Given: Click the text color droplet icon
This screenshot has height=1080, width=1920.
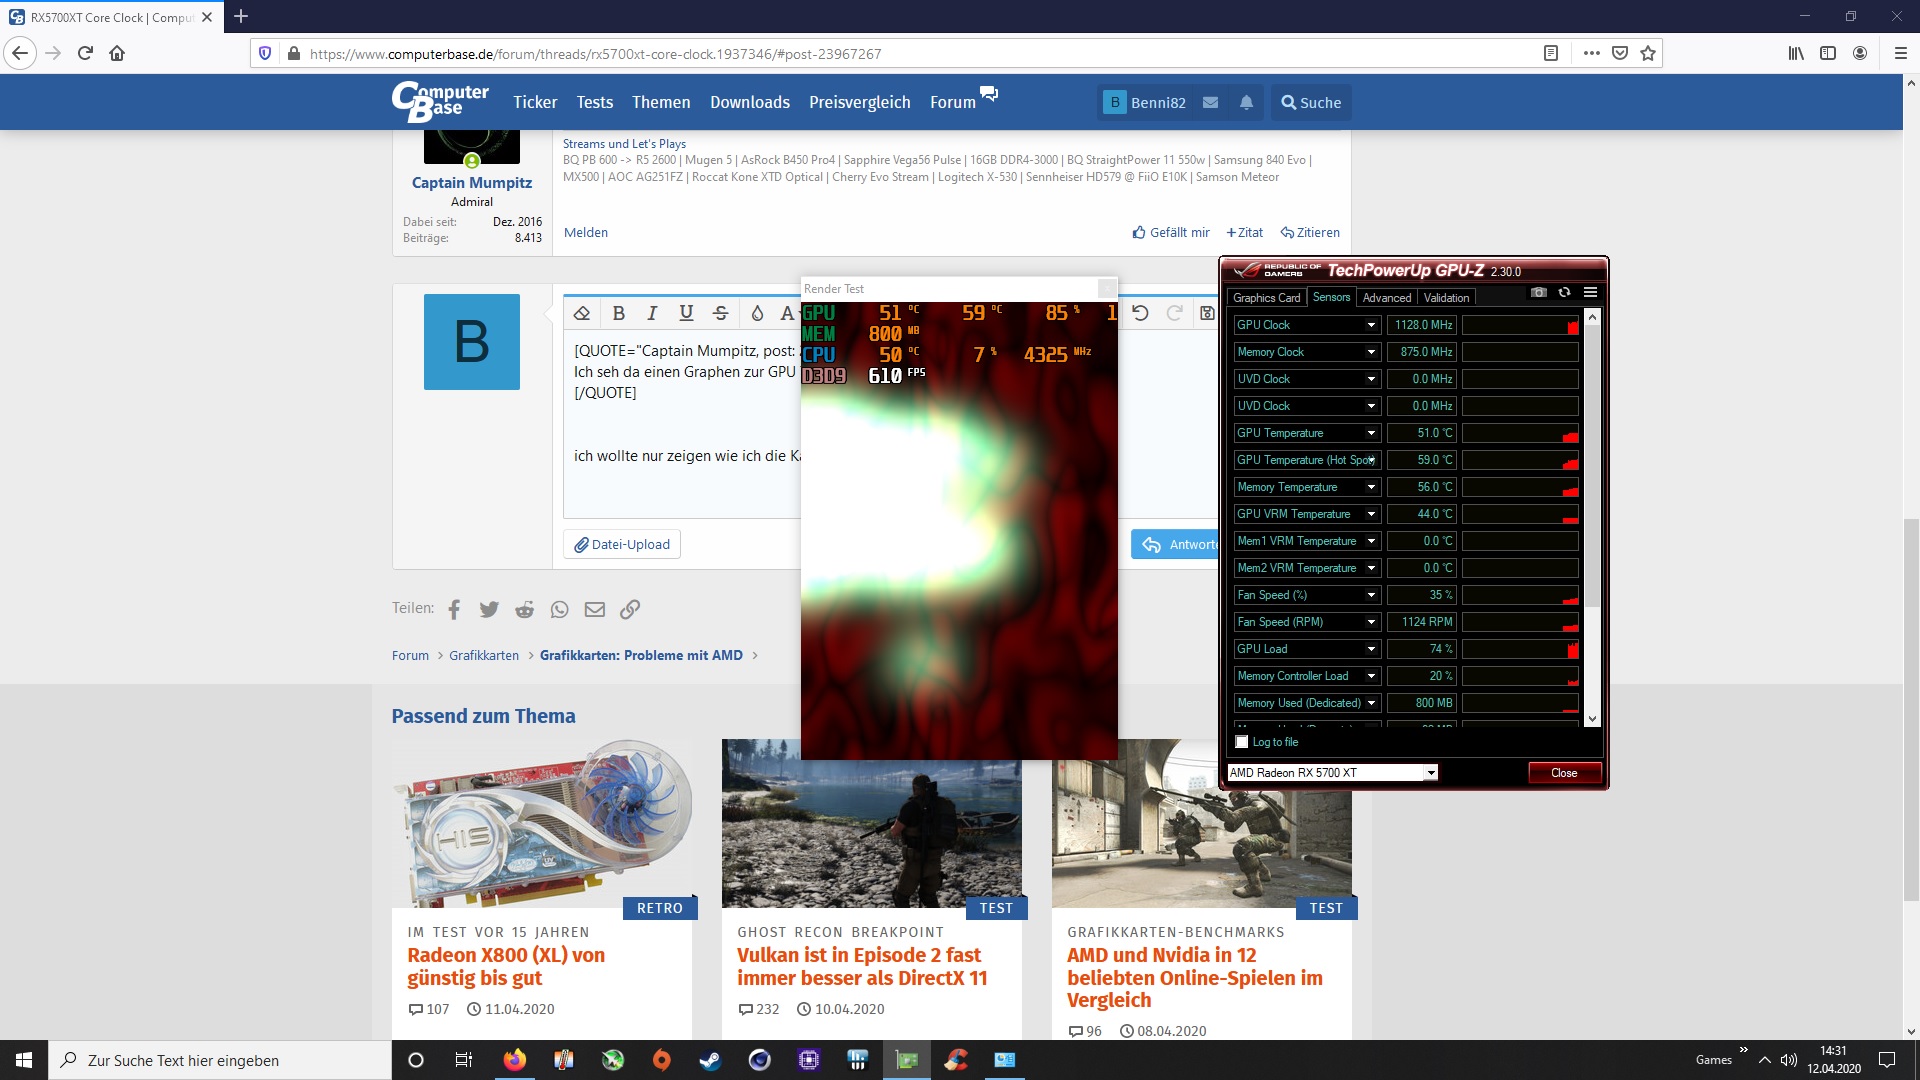Looking at the screenshot, I should (757, 313).
